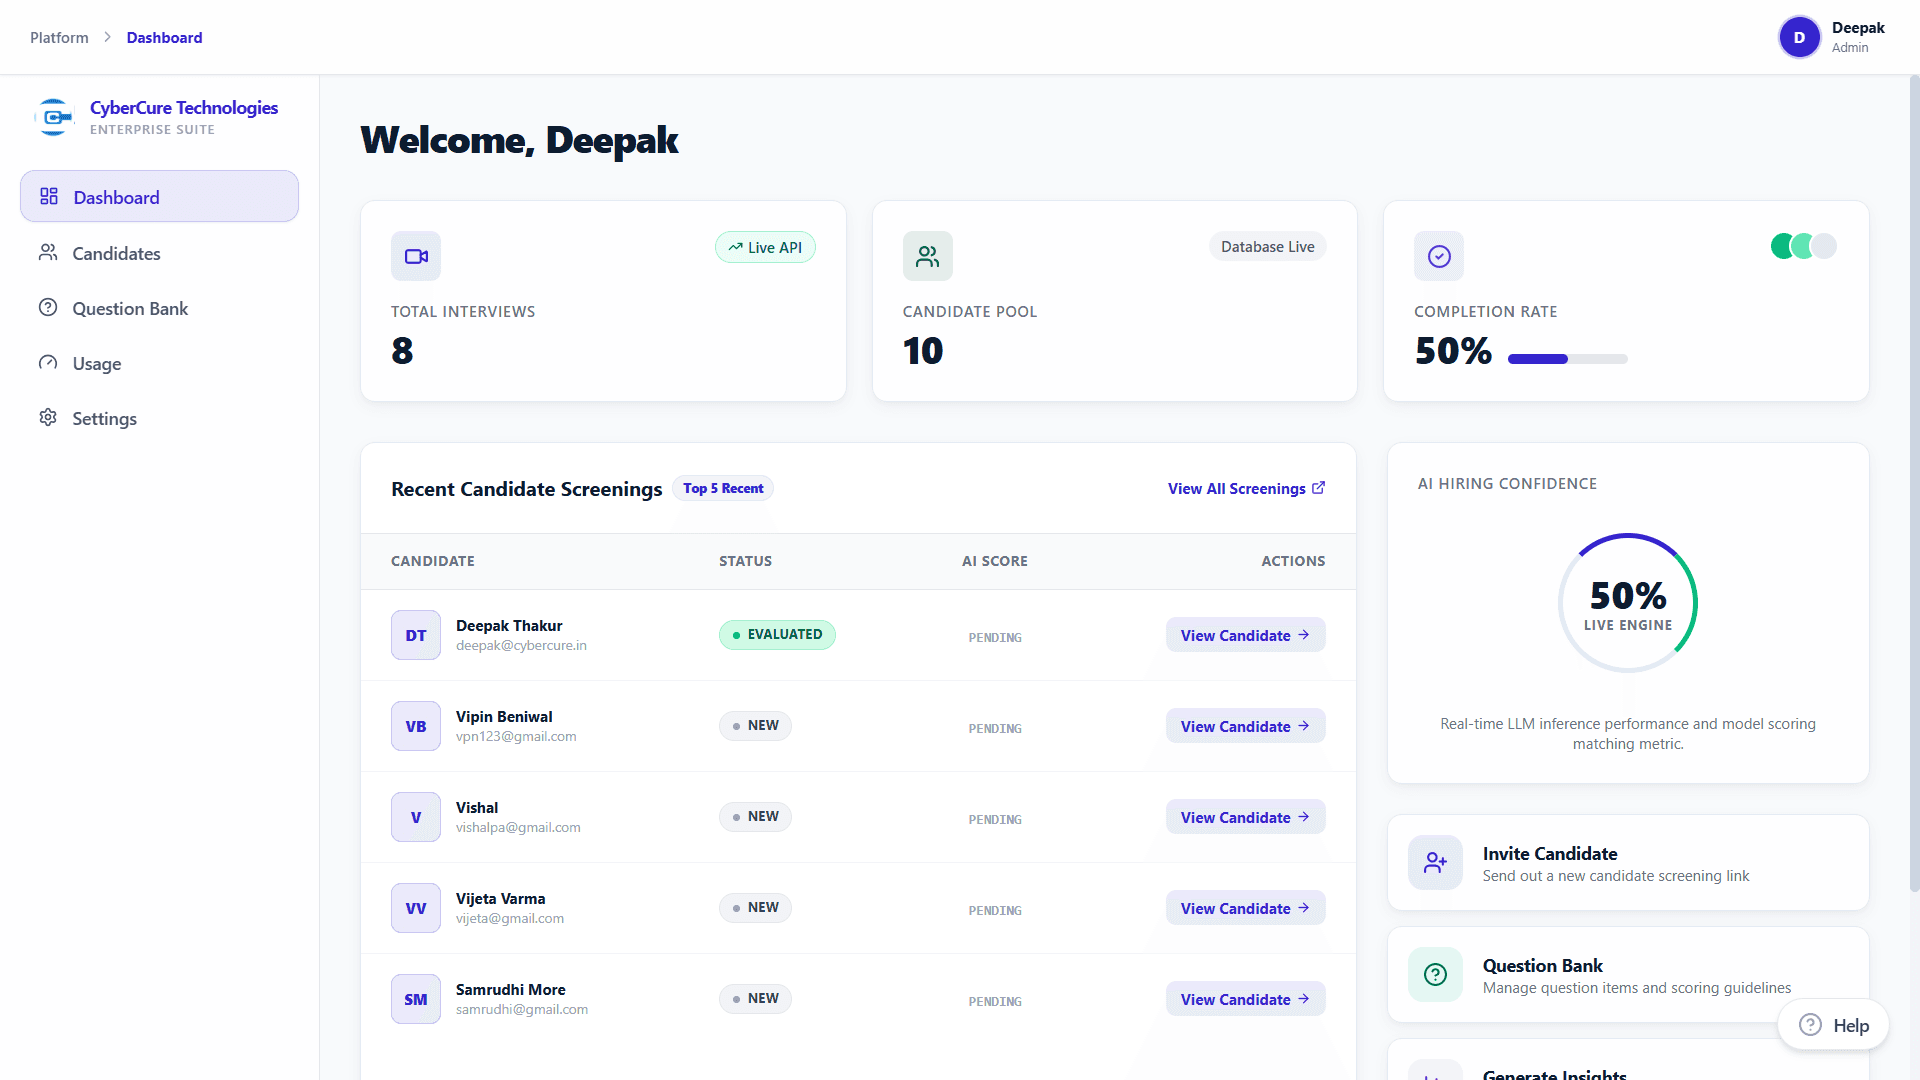Click the VB avatar for Vipin Beniwal
1920x1080 pixels.
pos(416,726)
